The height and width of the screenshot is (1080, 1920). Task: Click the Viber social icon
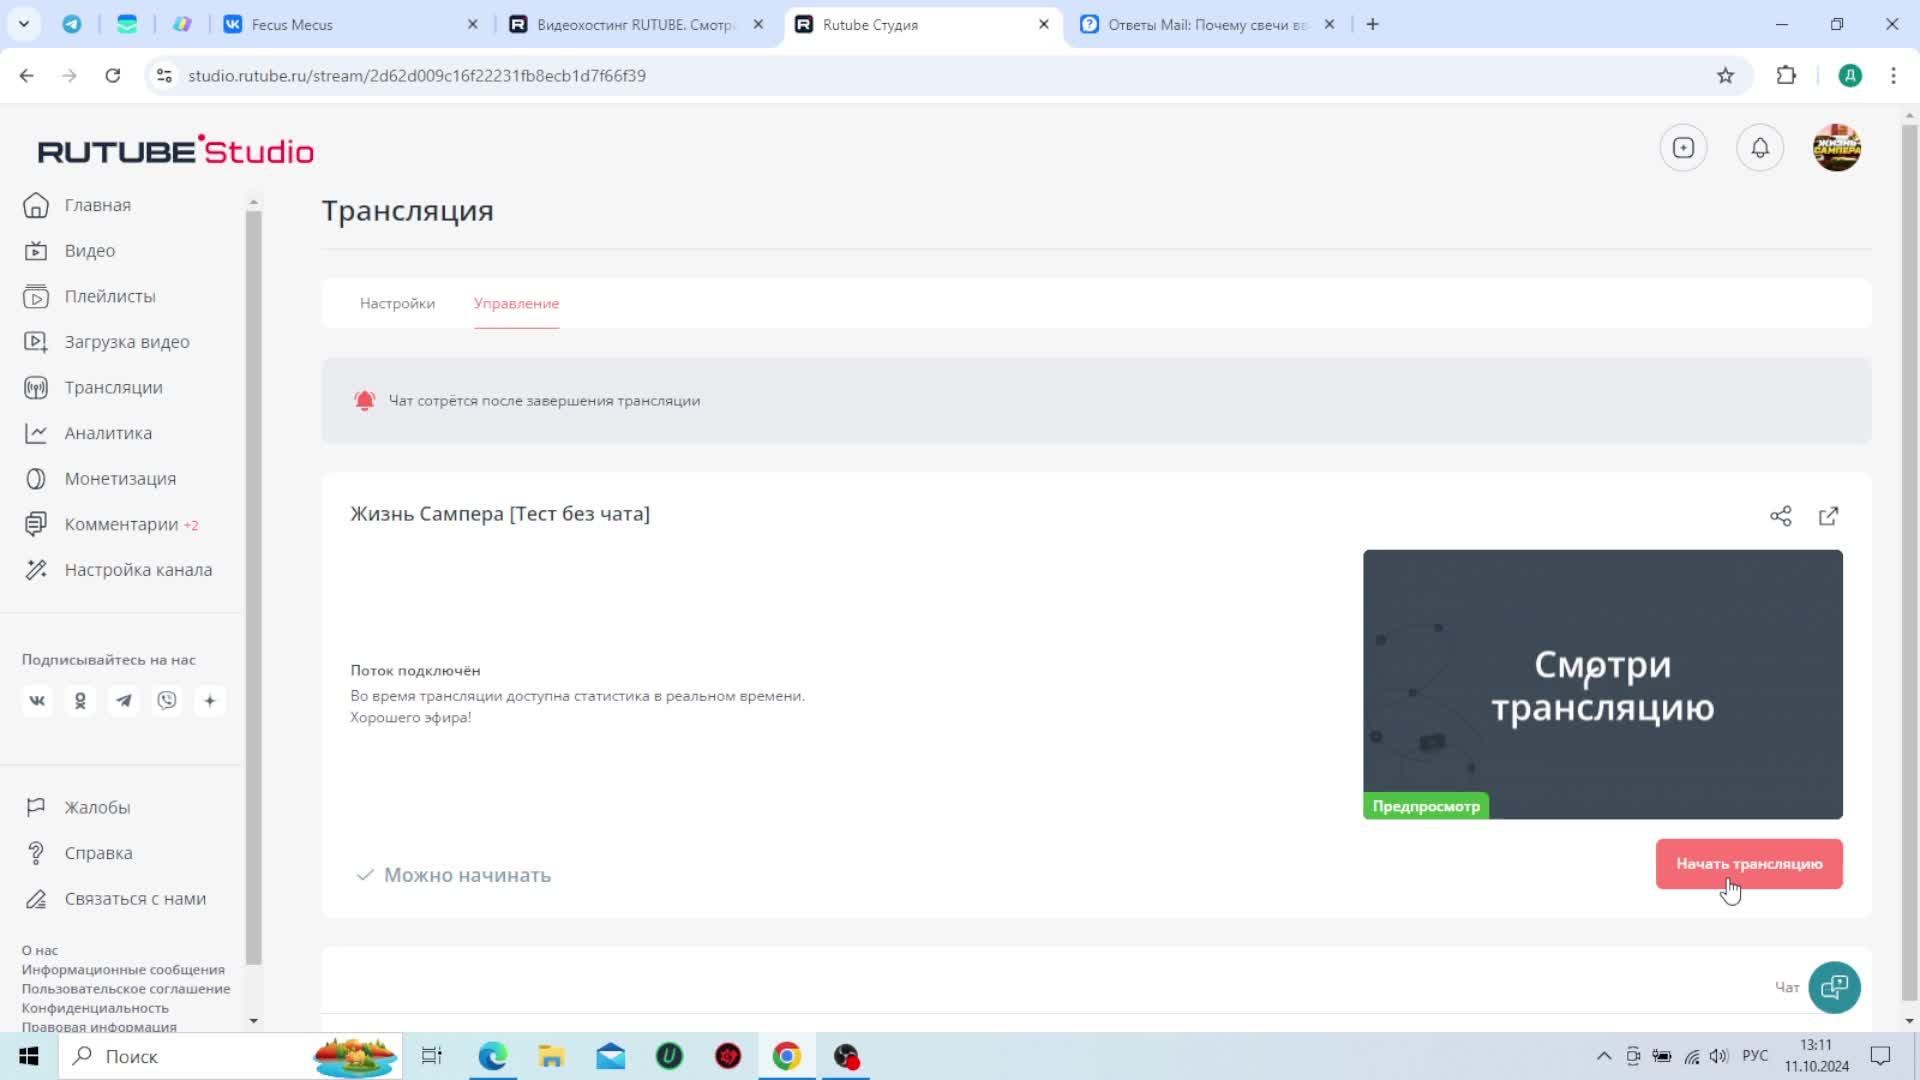[x=167, y=700]
